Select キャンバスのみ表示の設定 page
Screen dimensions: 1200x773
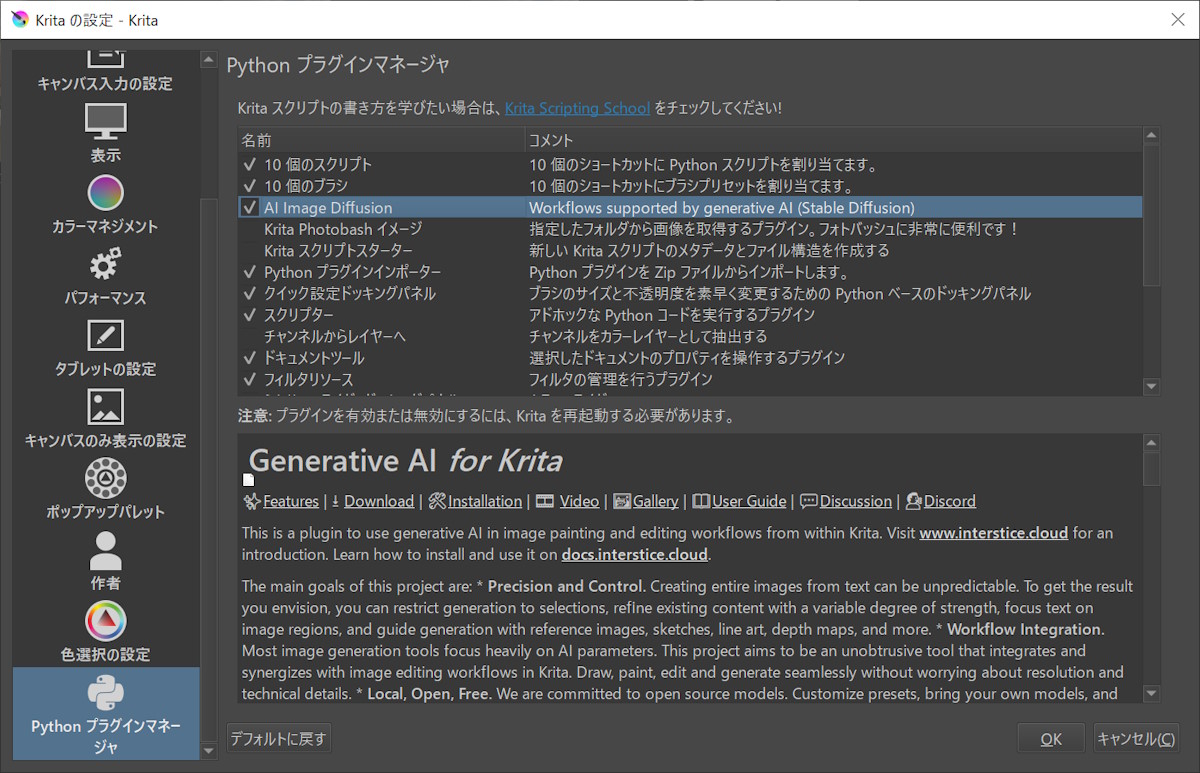coord(105,419)
